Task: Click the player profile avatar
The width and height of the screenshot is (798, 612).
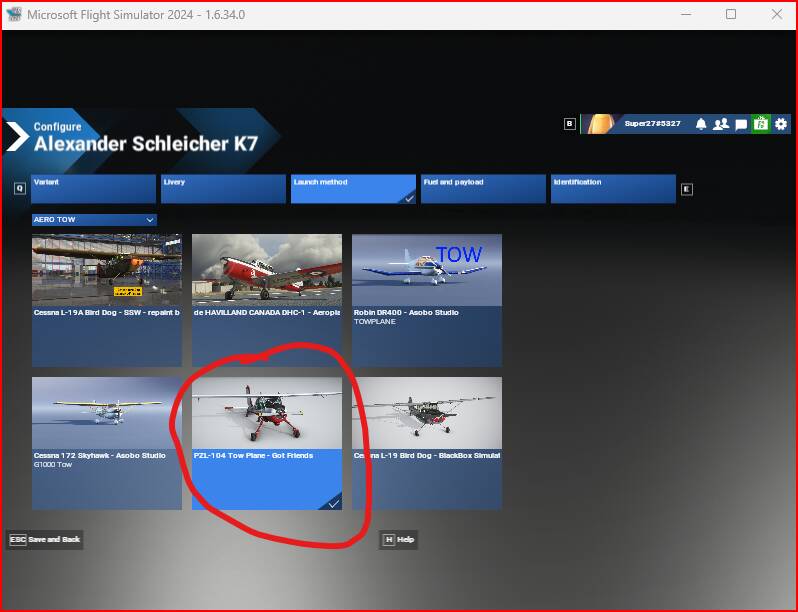Action: (x=599, y=124)
